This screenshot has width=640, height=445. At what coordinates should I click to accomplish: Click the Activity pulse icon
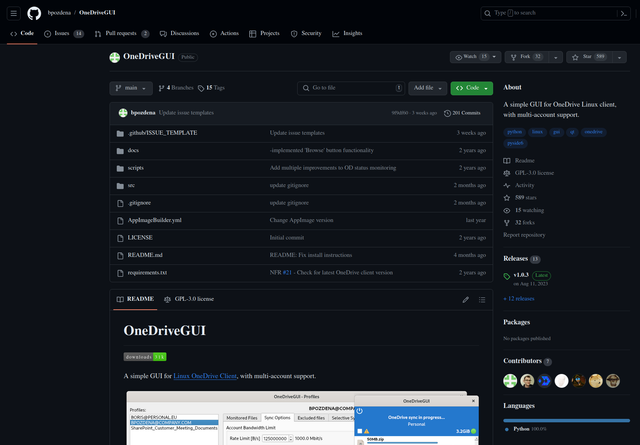507,185
